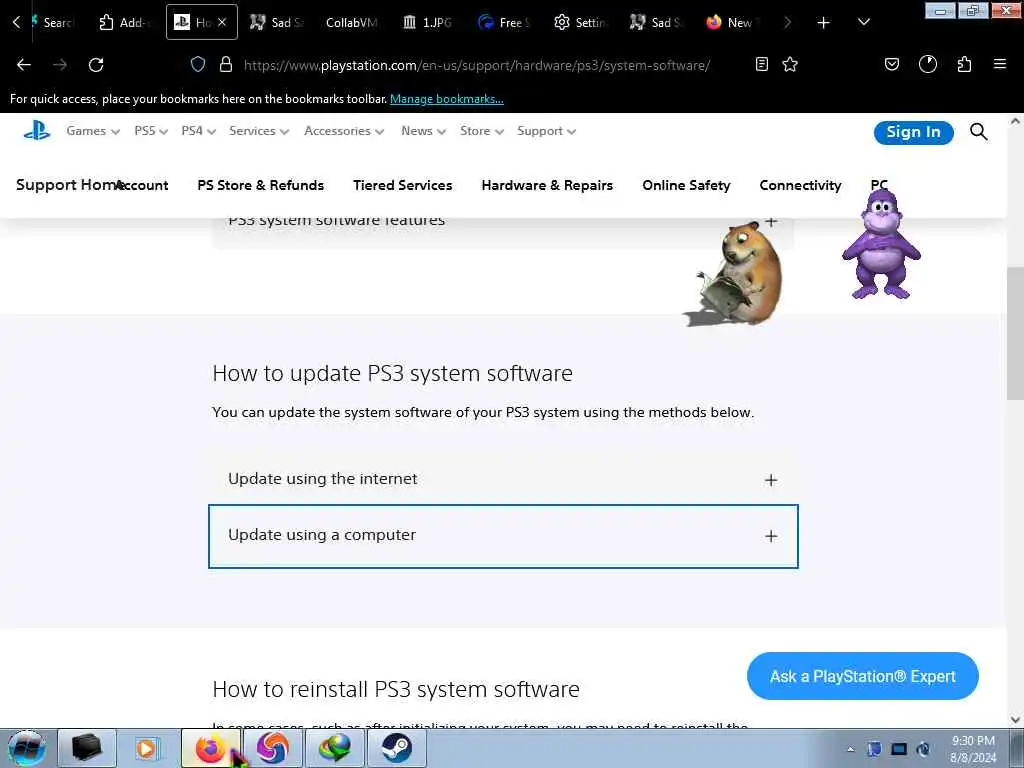Click the padlock site information icon
This screenshot has height=768, width=1024.
coord(226,64)
